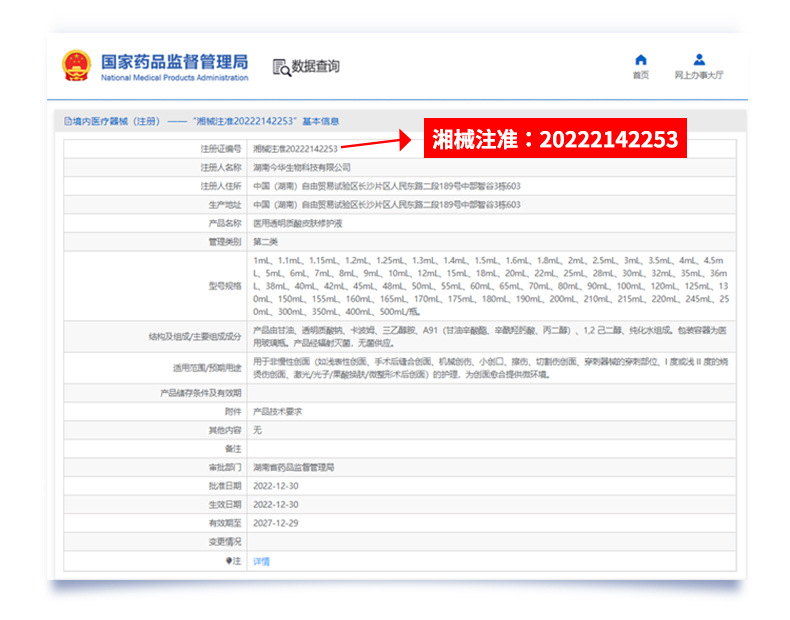Open 网上办事大厅 text label

tap(699, 76)
